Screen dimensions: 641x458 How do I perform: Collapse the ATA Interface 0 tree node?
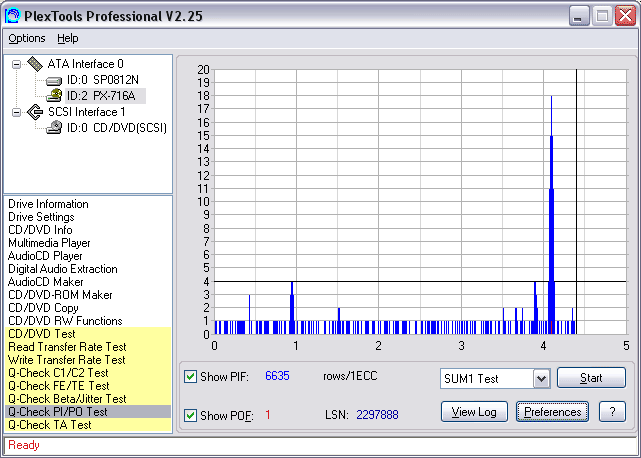pos(16,64)
